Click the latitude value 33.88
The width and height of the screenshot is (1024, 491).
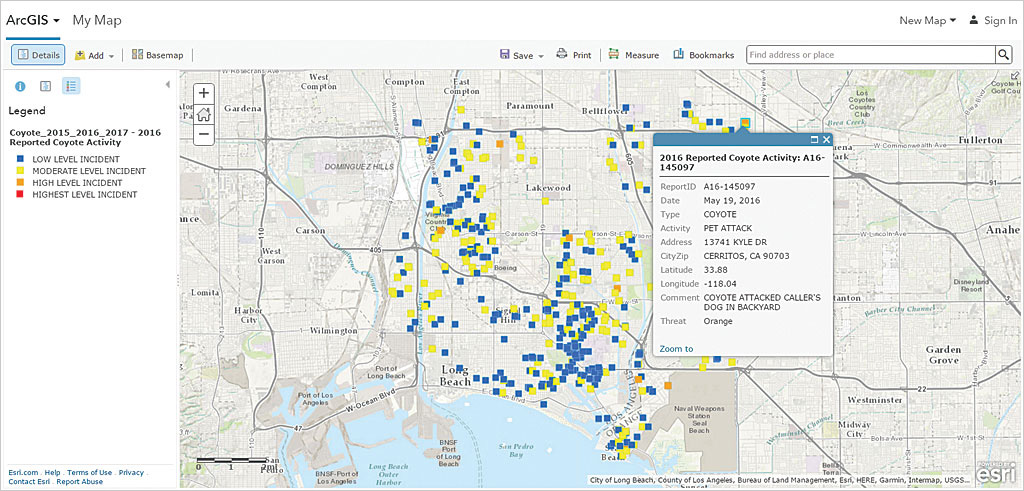[x=715, y=270]
